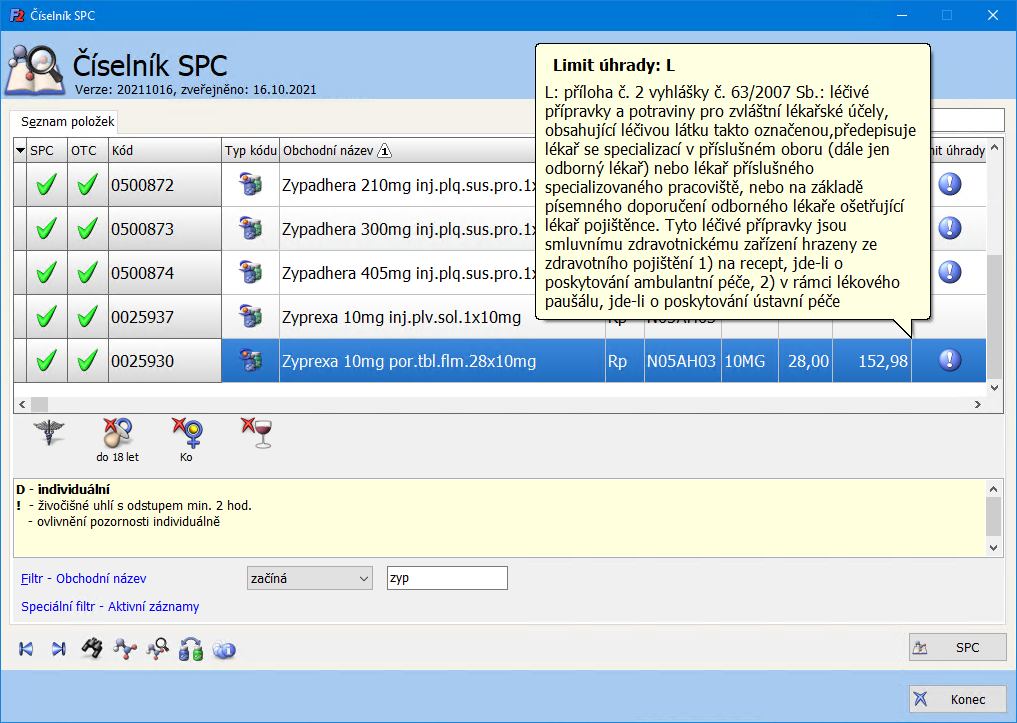Click SPC checkmark for code 0500873
Screen dimensions: 1017x723
tap(47, 229)
